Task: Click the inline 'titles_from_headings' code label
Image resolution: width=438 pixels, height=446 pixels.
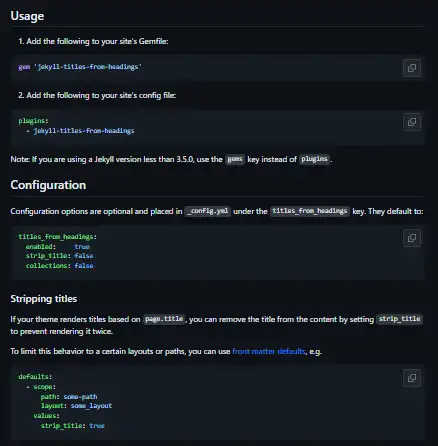Action: click(310, 211)
